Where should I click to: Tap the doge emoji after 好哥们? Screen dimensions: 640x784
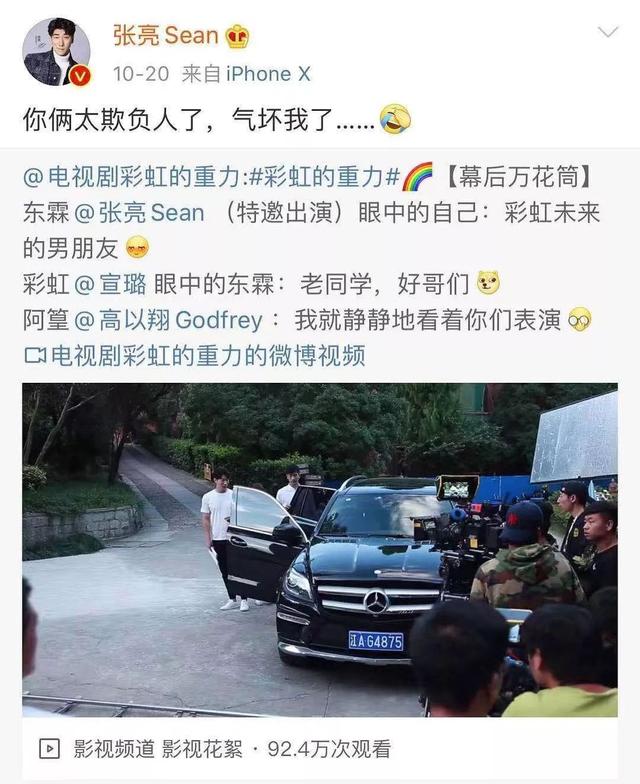[488, 284]
